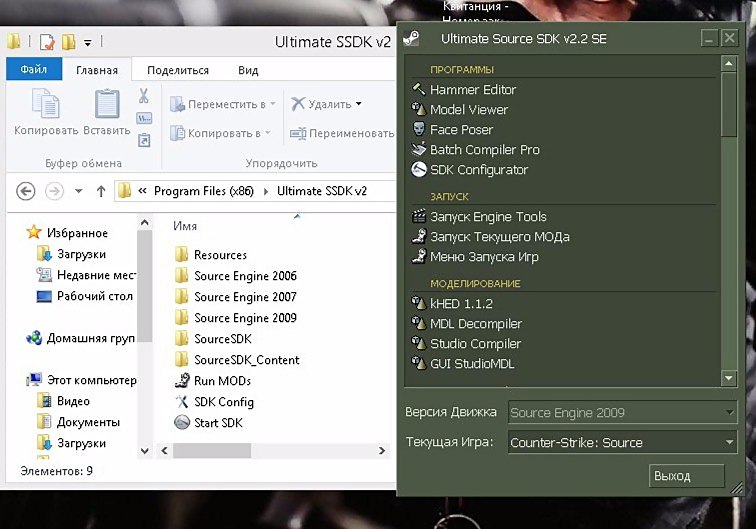Select Этот компьютер in navigation pane
Screen dimensions: 756x529
81,380
